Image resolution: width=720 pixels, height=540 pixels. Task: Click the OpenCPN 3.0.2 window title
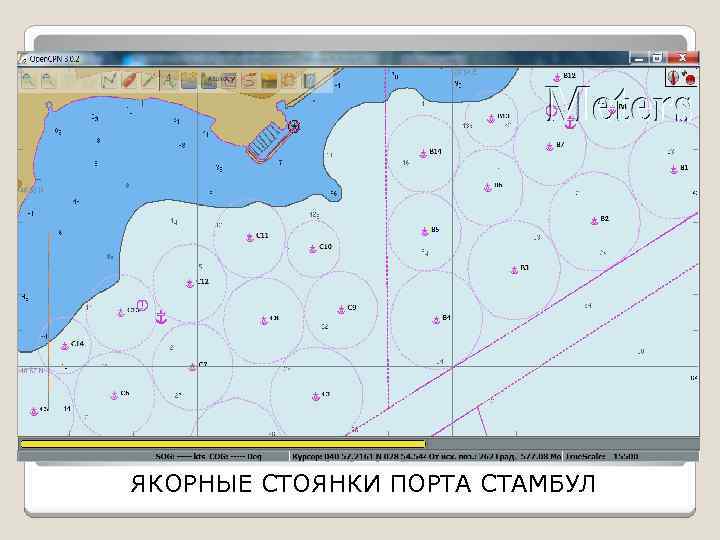(54, 59)
